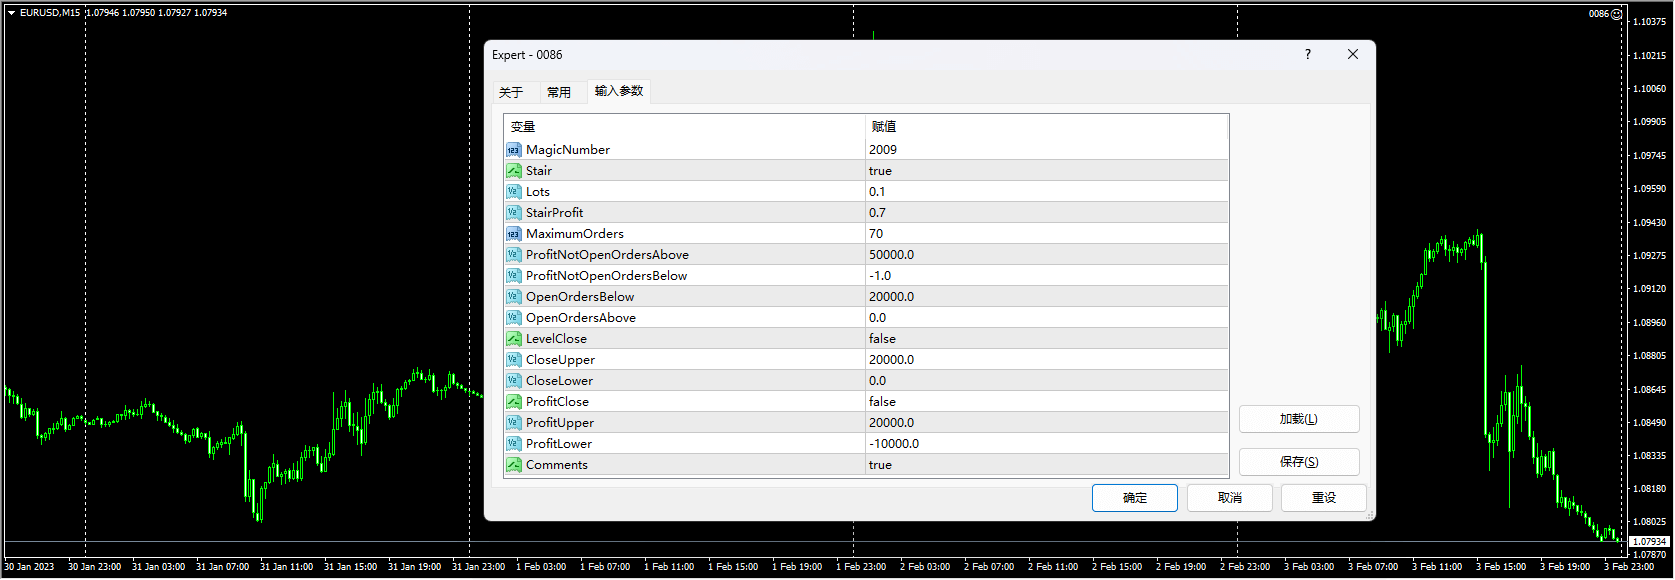Select the StairProfit value field 0.7

[877, 213]
